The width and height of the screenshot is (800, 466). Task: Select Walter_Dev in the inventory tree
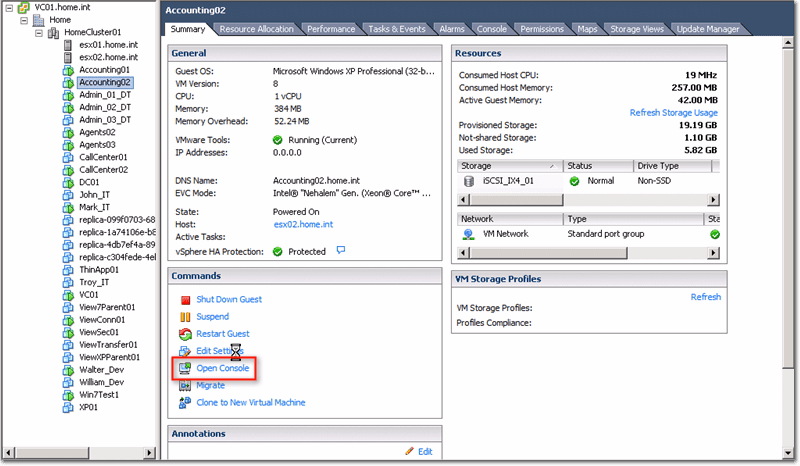coord(102,370)
